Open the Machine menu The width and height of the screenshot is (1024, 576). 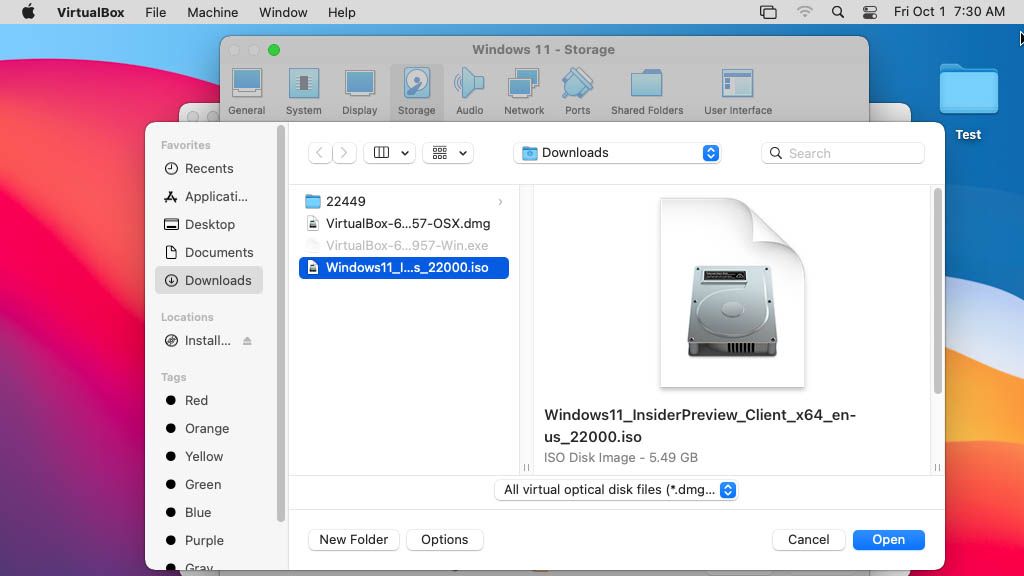click(x=211, y=12)
